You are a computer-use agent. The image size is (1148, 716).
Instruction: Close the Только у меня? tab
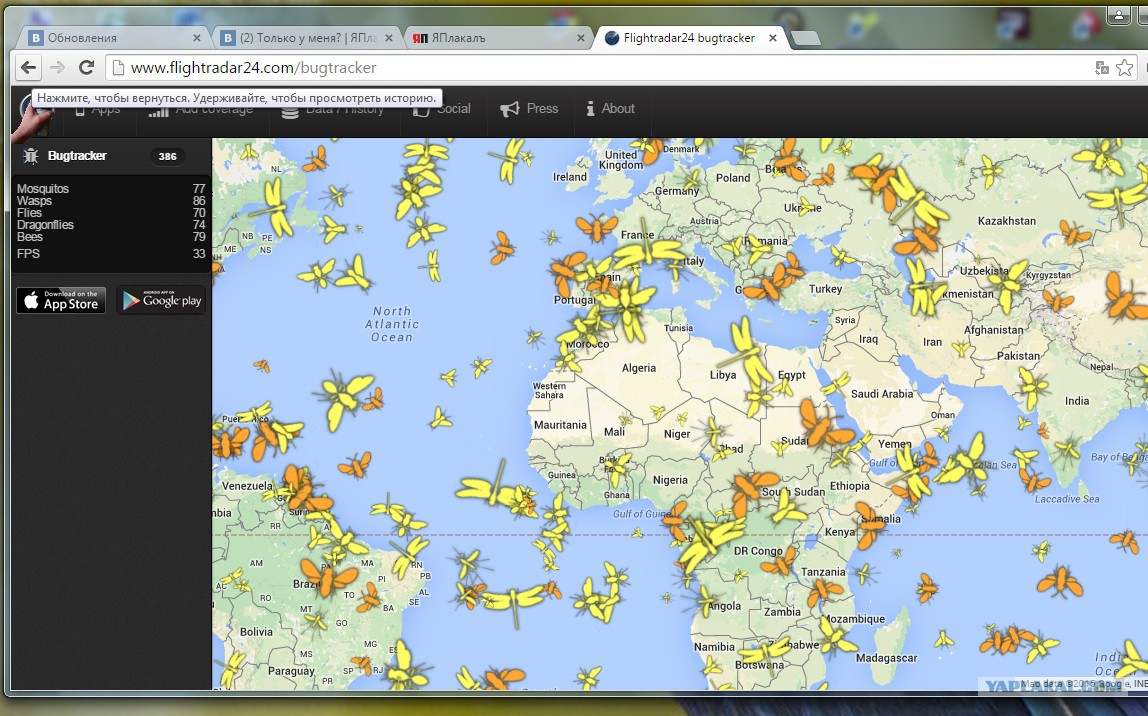[x=389, y=38]
